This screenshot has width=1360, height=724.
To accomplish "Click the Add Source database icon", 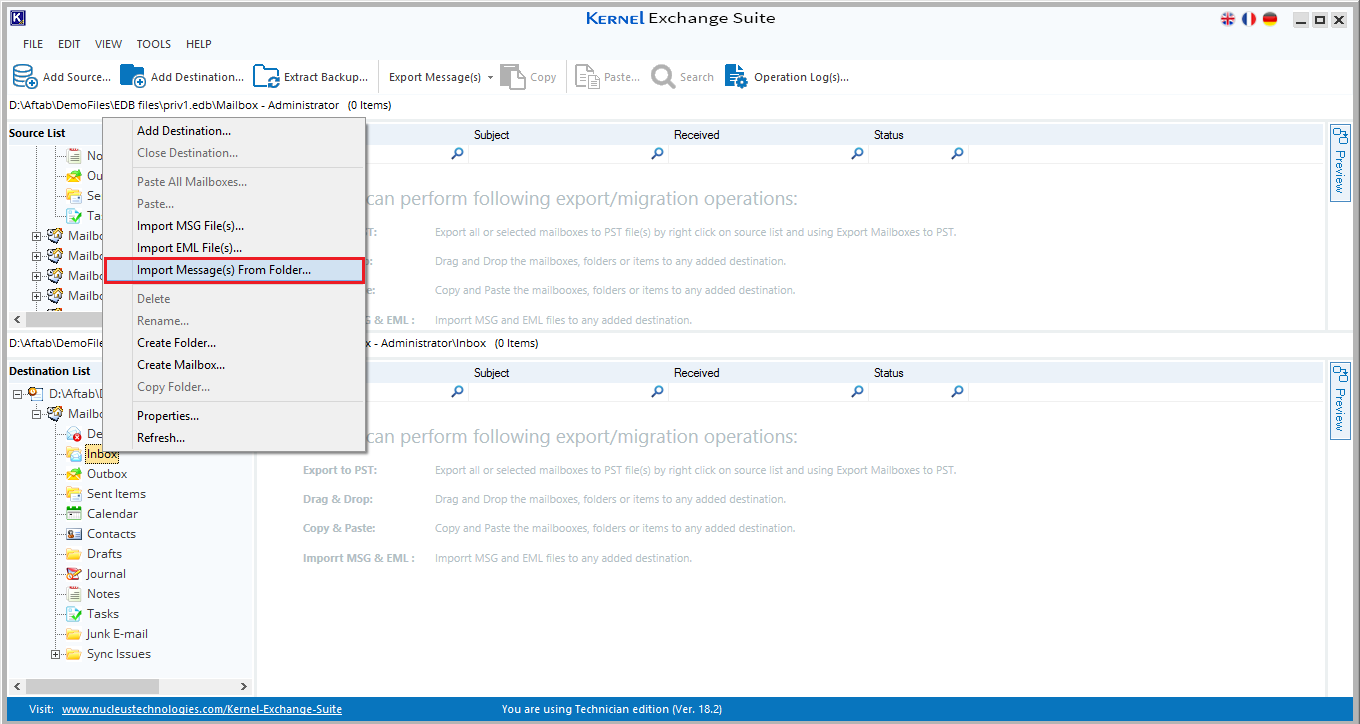I will click(25, 77).
